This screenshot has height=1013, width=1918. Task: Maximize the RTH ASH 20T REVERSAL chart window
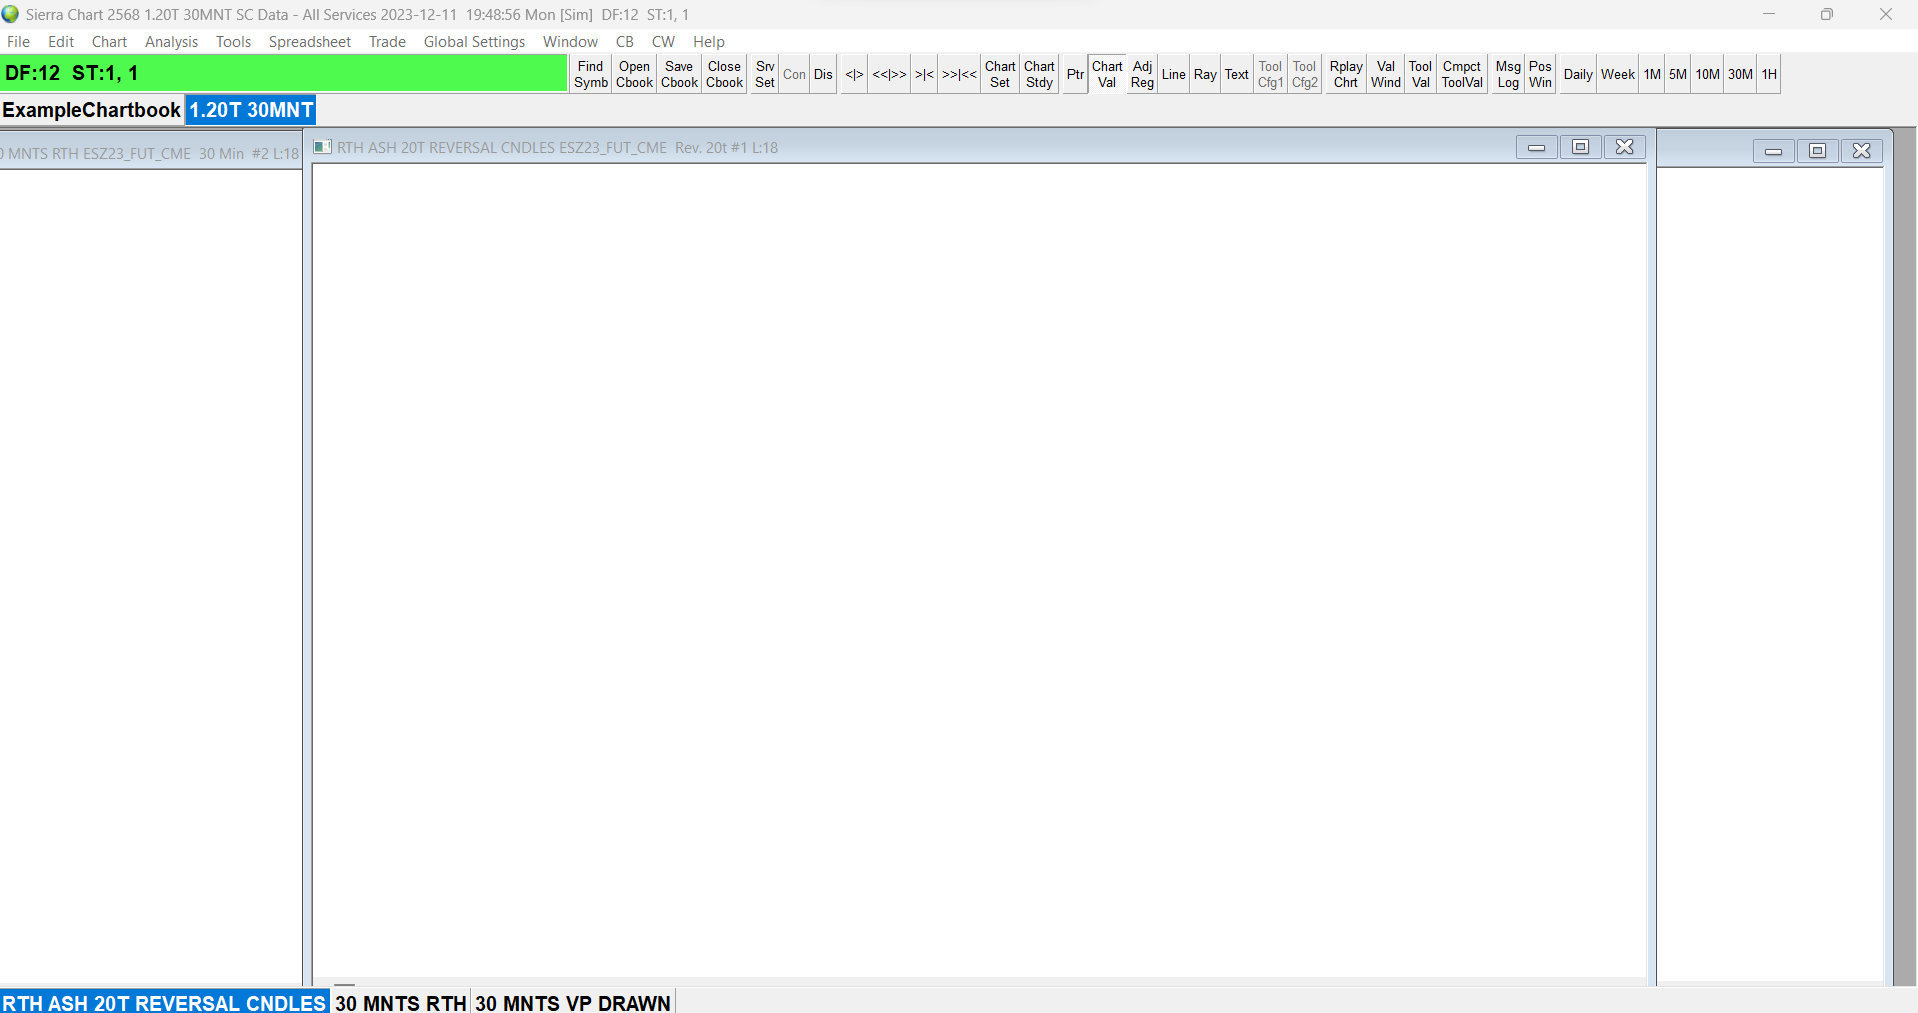(x=1581, y=147)
